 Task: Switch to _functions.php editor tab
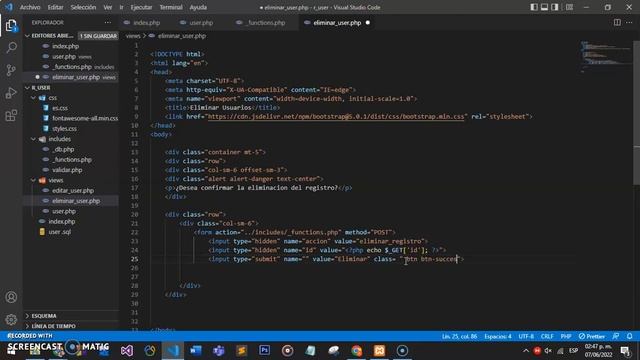(266, 22)
